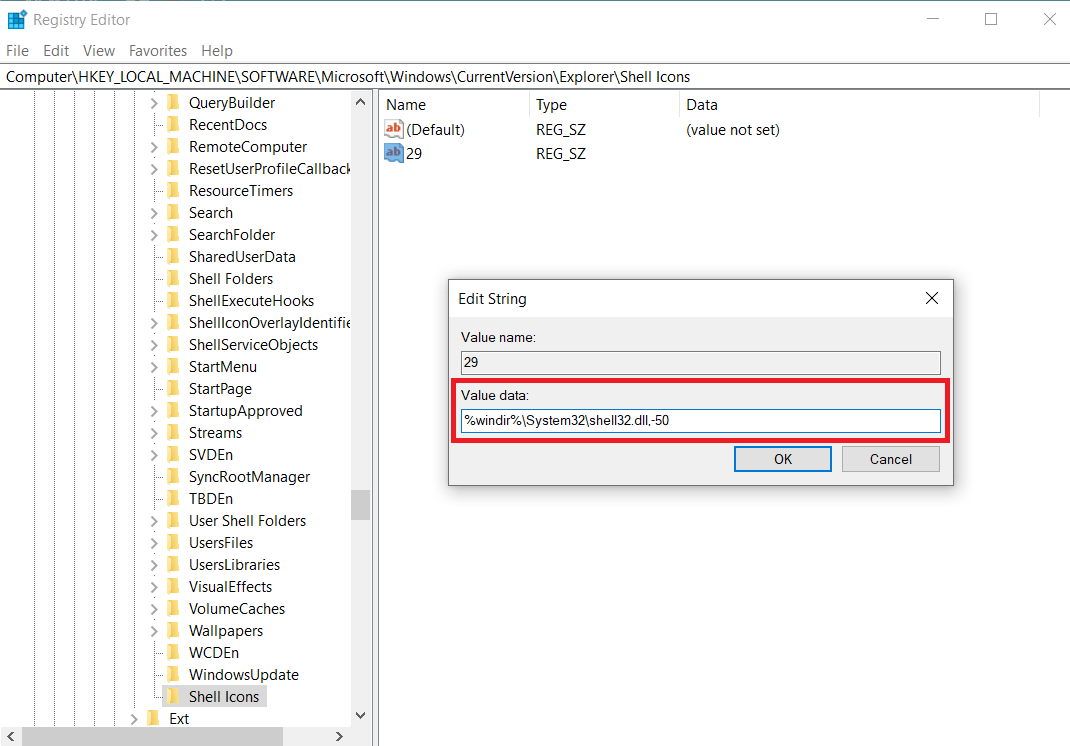Viewport: 1070px width, 746px height.
Task: Click the QueryBuilder folder icon
Action: [173, 102]
